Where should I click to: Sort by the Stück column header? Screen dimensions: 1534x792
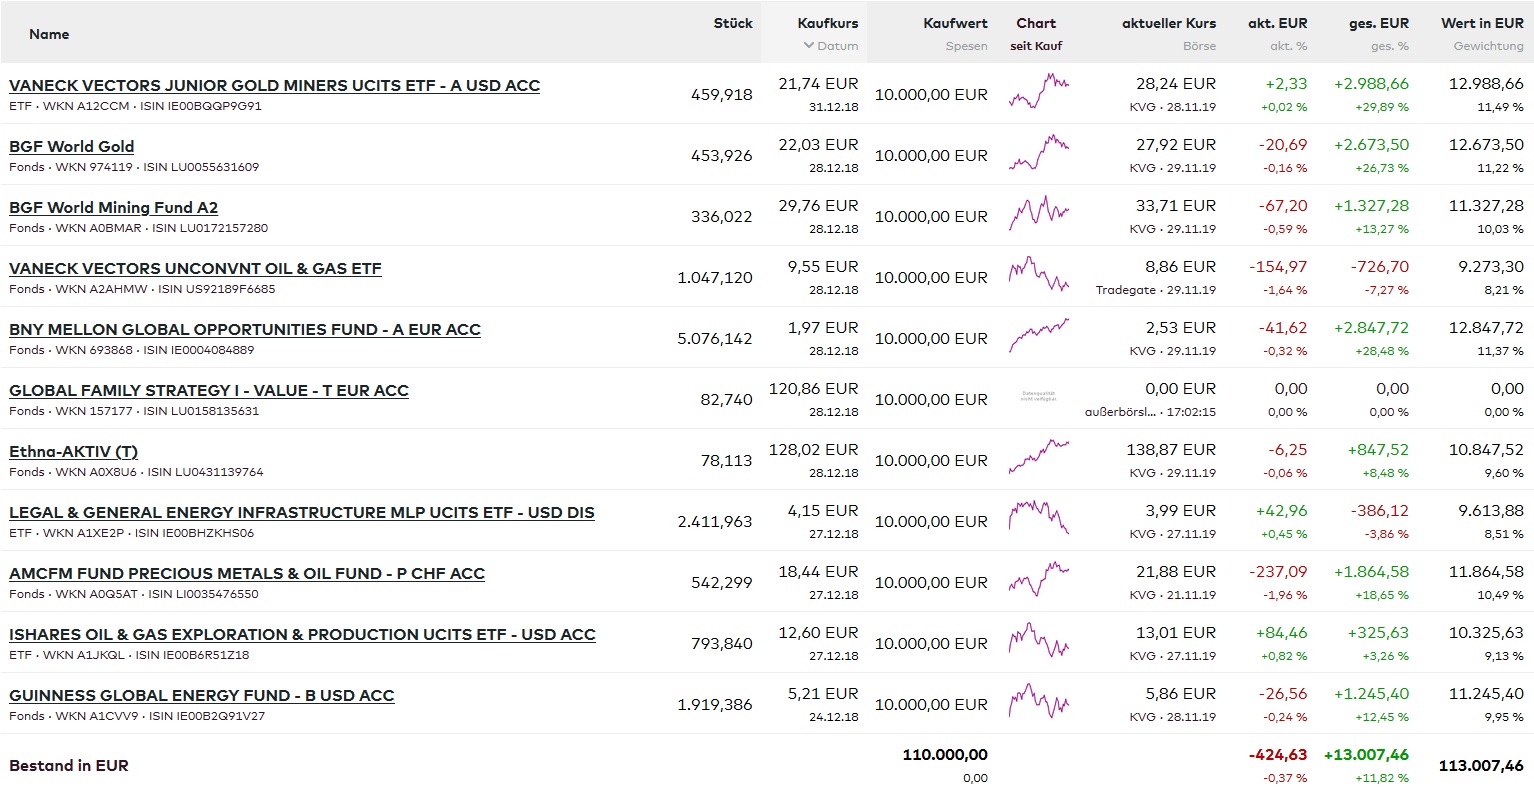point(733,23)
